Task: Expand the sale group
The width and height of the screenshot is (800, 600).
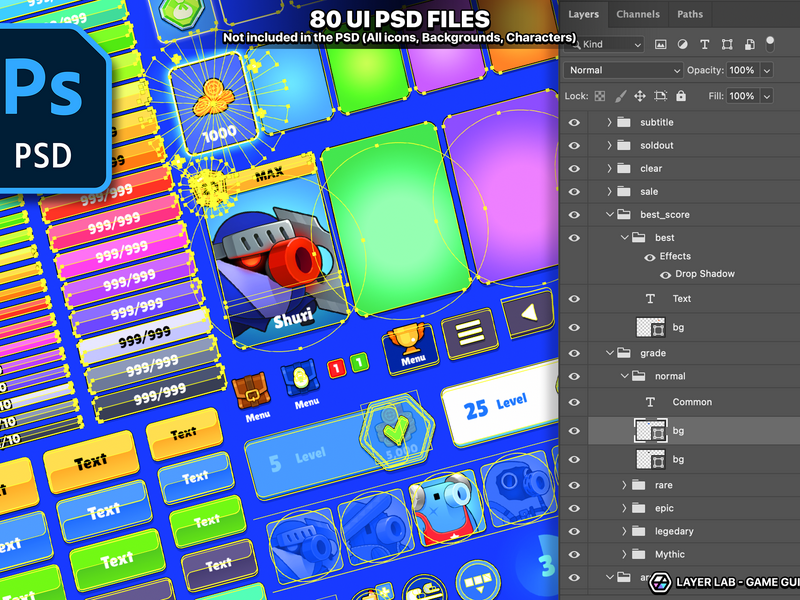Action: [609, 191]
